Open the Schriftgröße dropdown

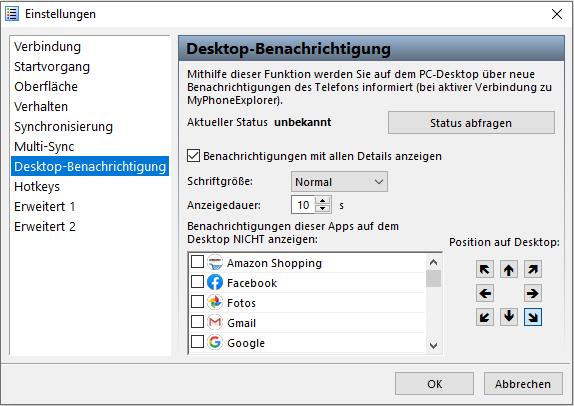339,182
